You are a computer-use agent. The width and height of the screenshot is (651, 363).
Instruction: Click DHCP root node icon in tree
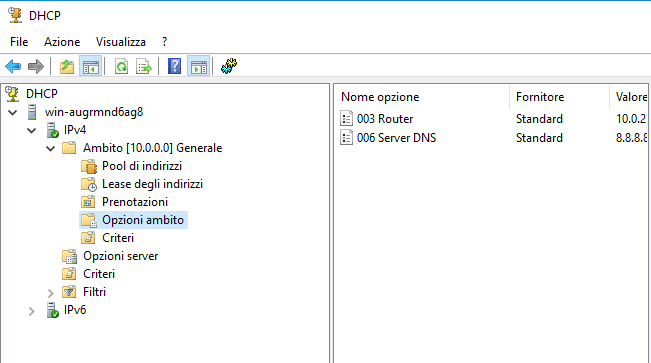pyautogui.click(x=12, y=94)
